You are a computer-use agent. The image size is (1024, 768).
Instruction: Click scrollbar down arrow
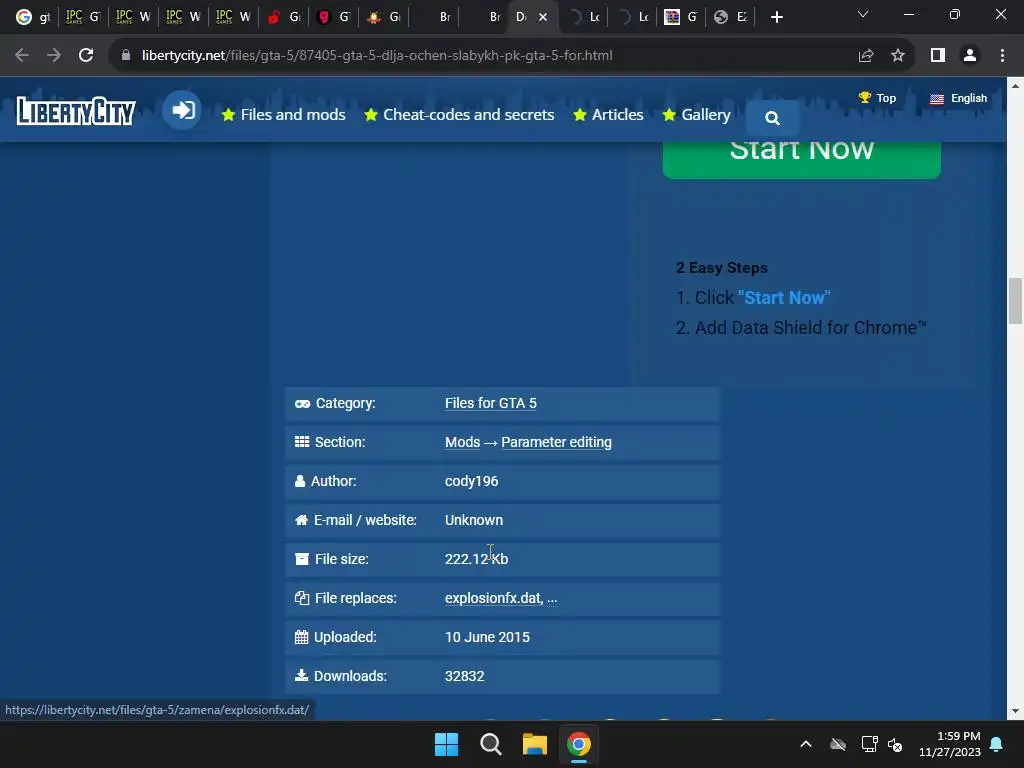point(1015,711)
